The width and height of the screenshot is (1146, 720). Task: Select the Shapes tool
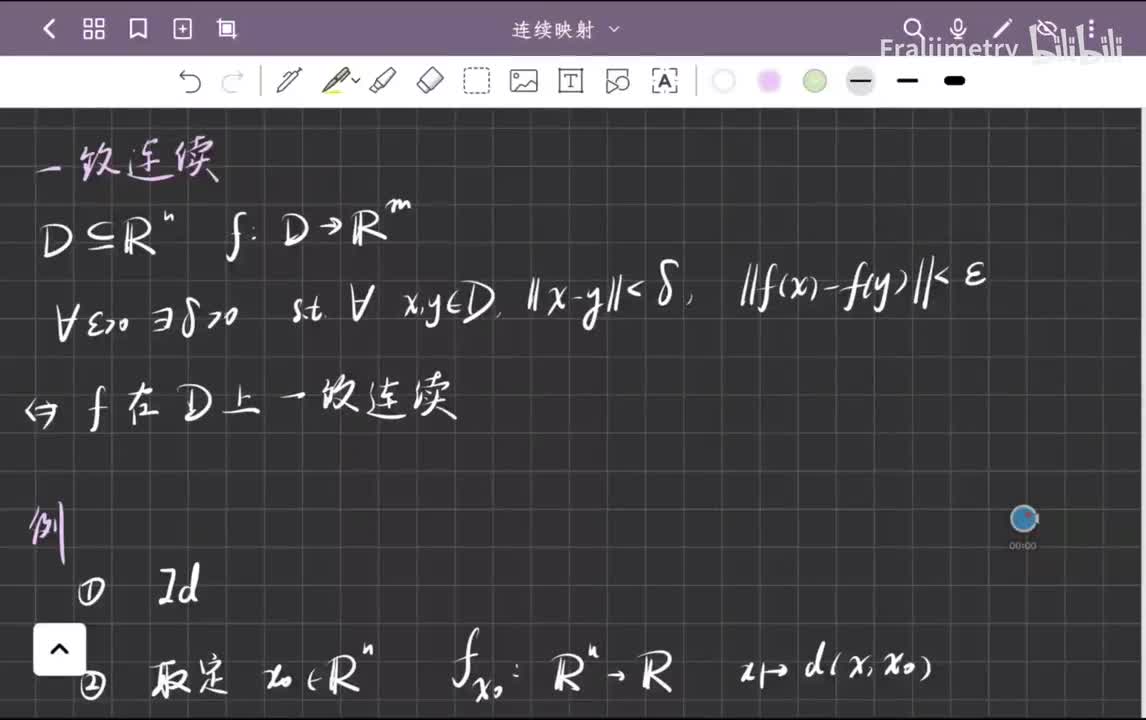point(618,80)
